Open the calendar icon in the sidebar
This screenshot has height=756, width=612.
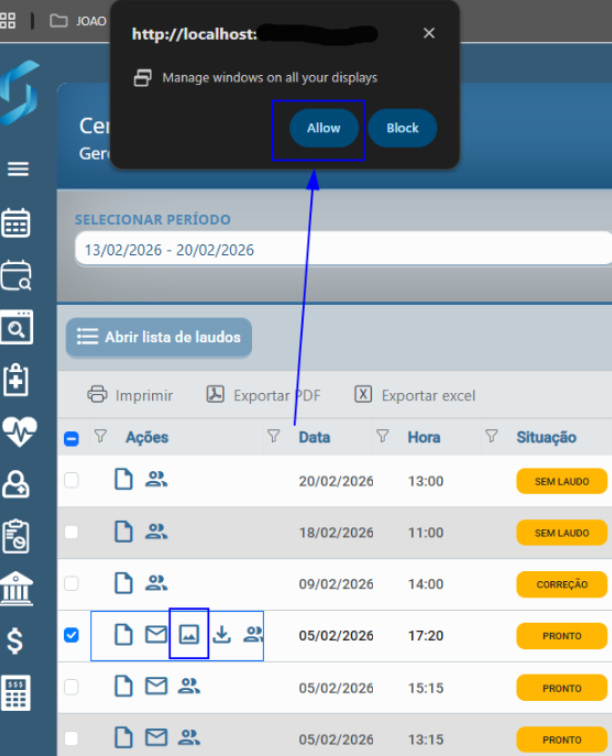(17, 223)
